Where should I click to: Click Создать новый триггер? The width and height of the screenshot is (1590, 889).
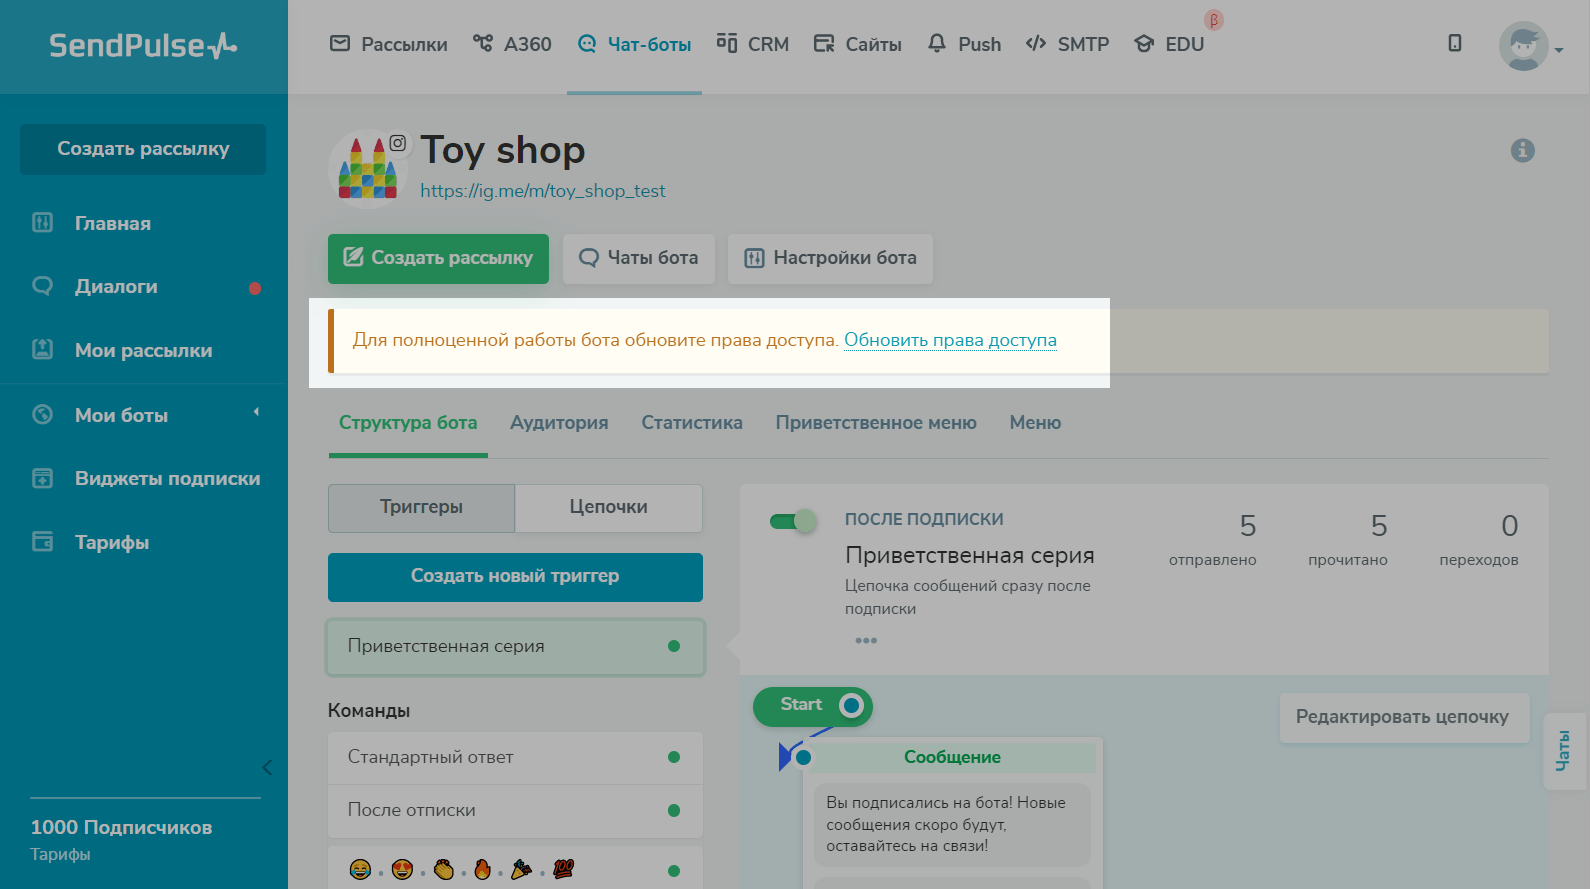515,577
